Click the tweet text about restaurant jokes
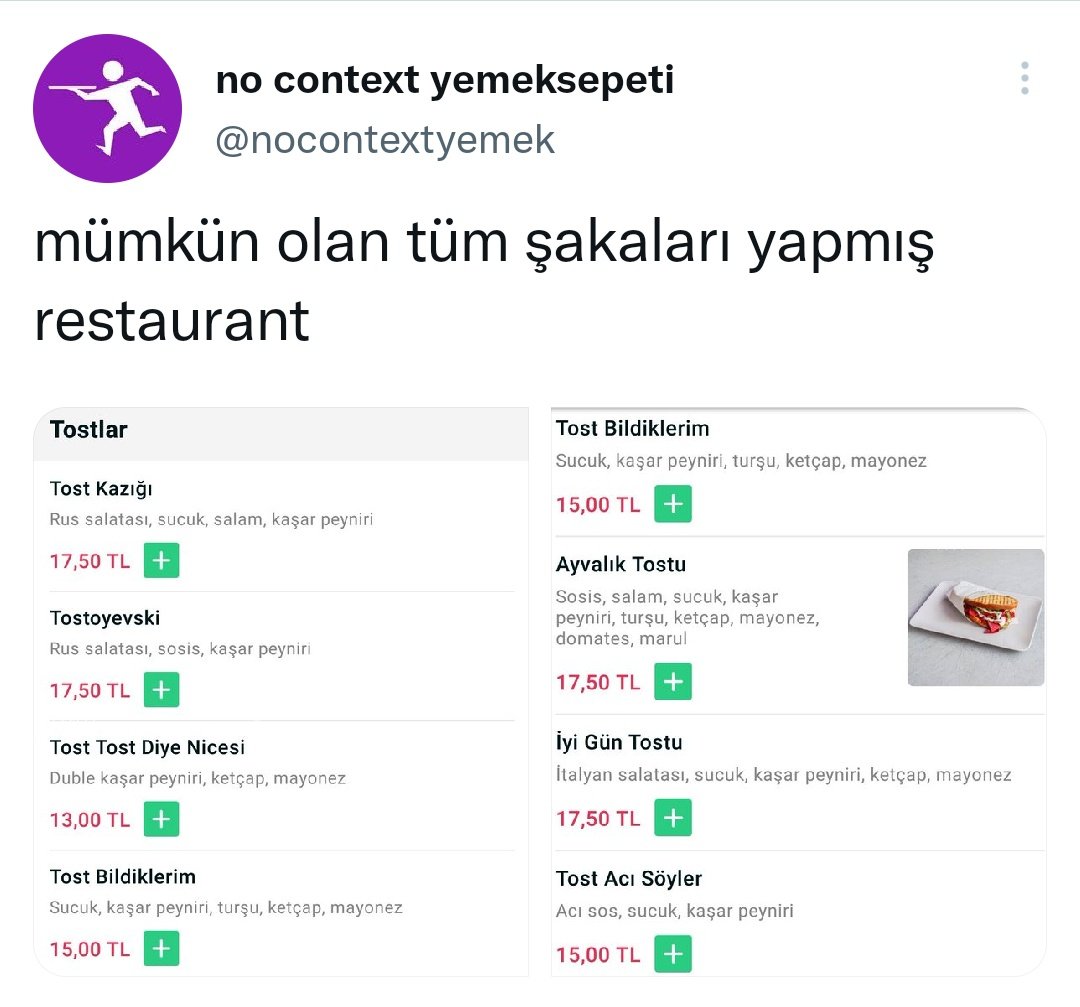This screenshot has width=1080, height=1007. [484, 282]
